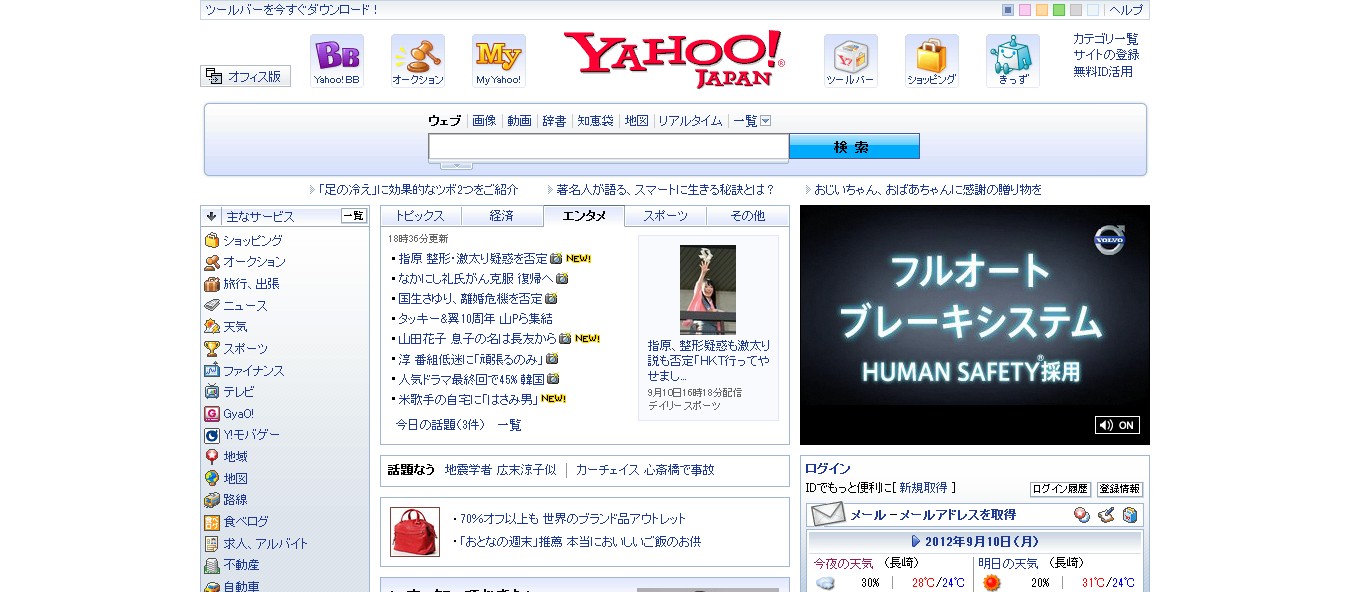Image resolution: width=1349 pixels, height=592 pixels.
Task: Switch to the スポーツ news tab
Action: (666, 216)
